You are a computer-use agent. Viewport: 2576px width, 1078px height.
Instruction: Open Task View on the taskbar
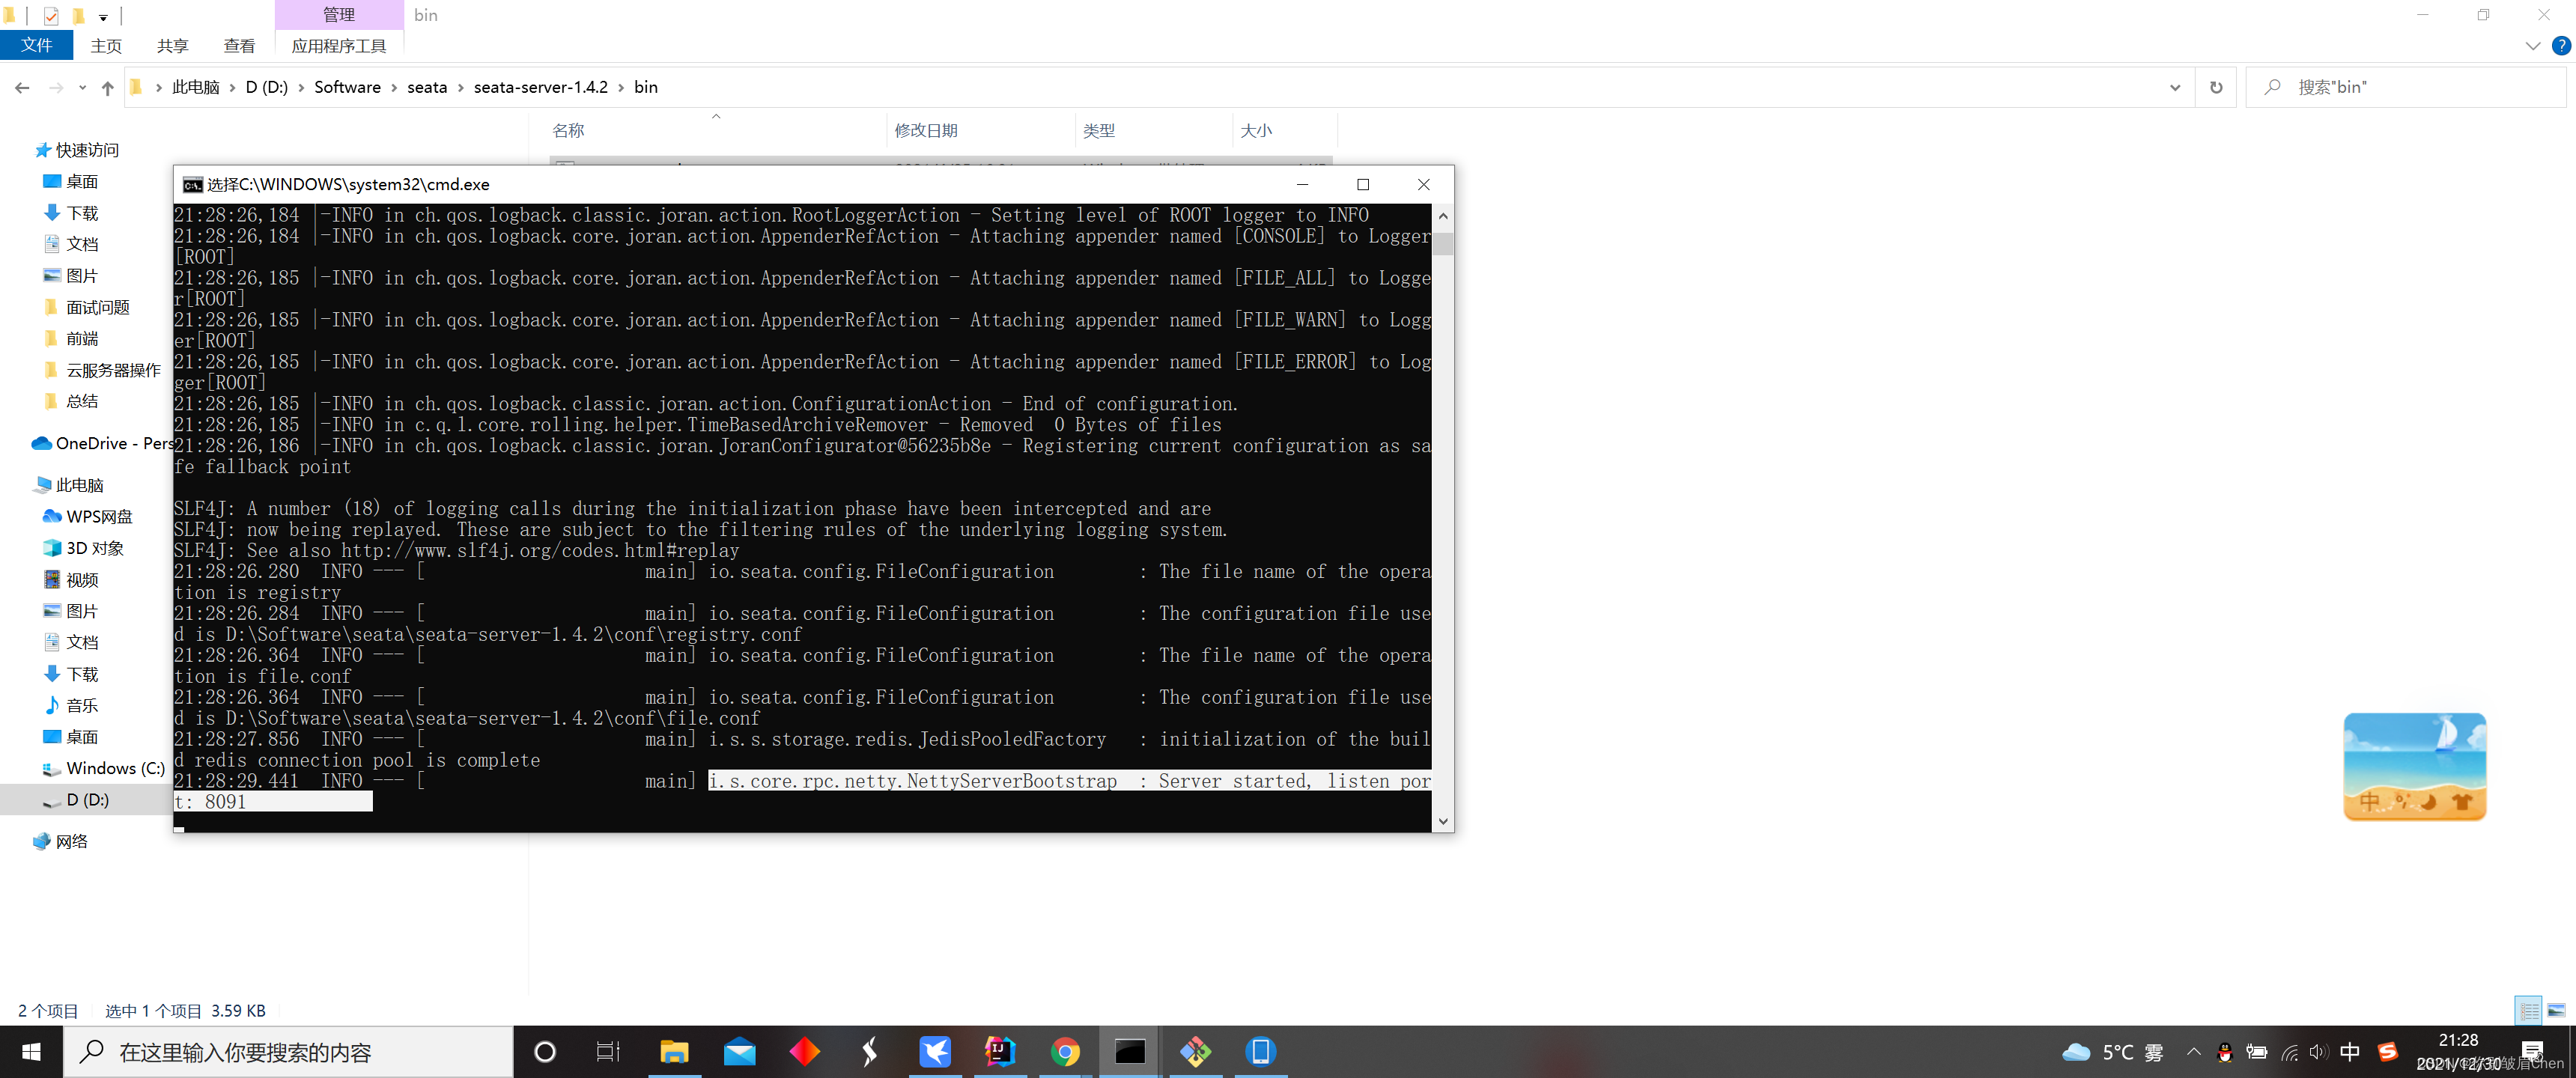[x=608, y=1051]
